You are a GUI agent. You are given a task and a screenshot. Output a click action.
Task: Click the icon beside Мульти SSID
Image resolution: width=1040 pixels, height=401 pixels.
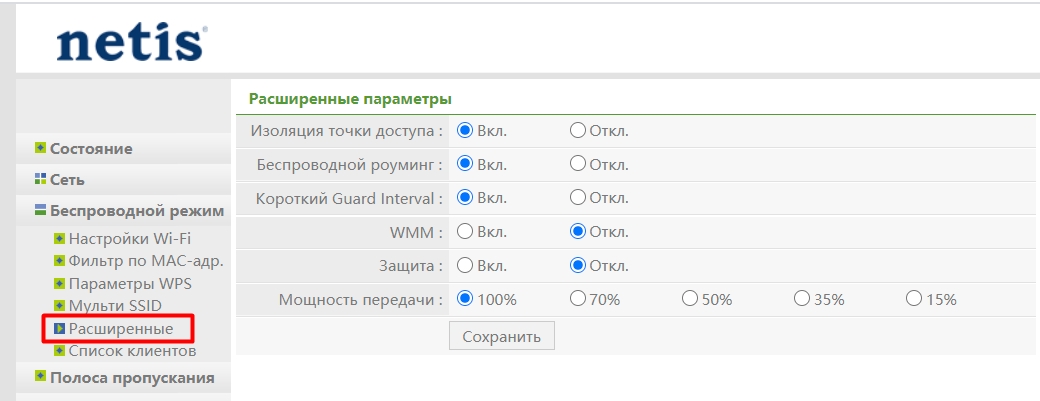[59, 305]
